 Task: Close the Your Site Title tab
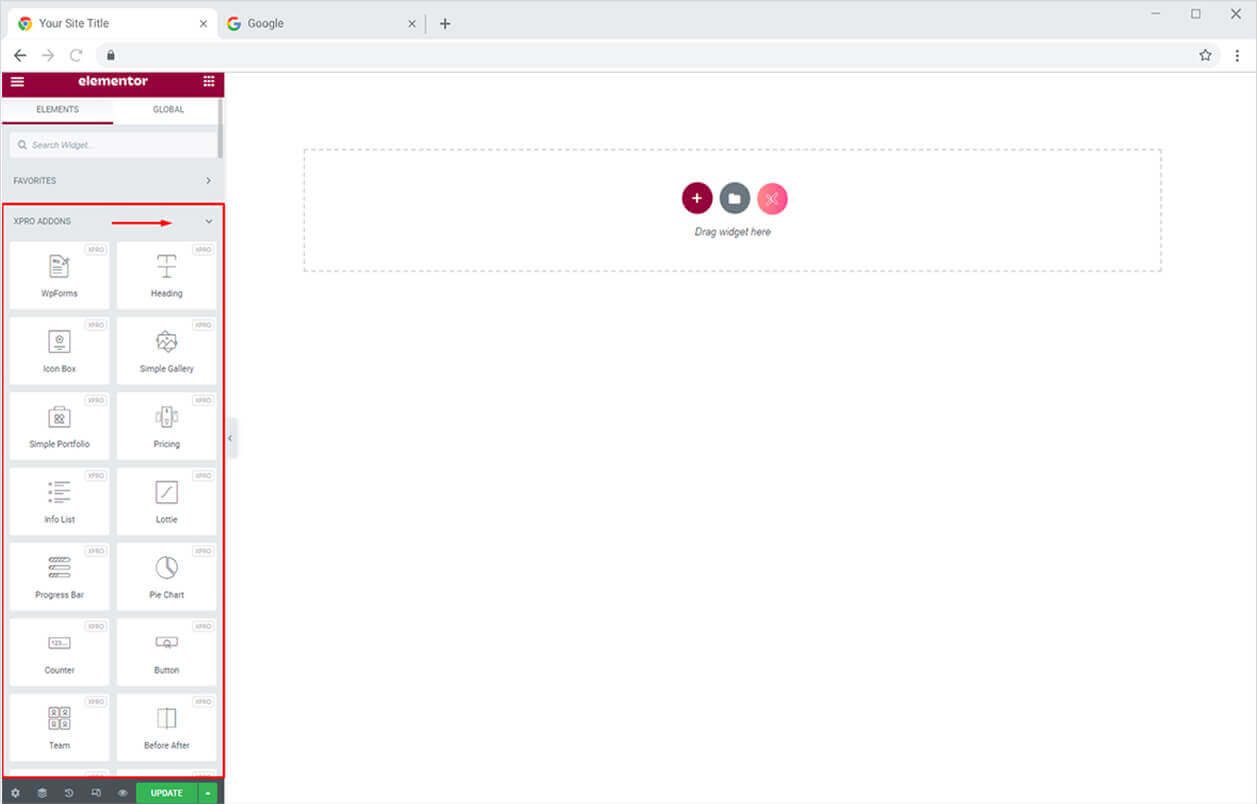pyautogui.click(x=204, y=23)
